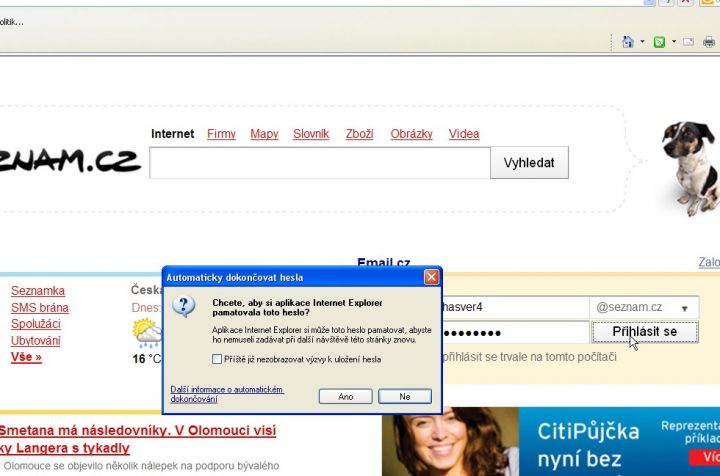Open the SMS brána link
This screenshot has width=720, height=476.
40,308
